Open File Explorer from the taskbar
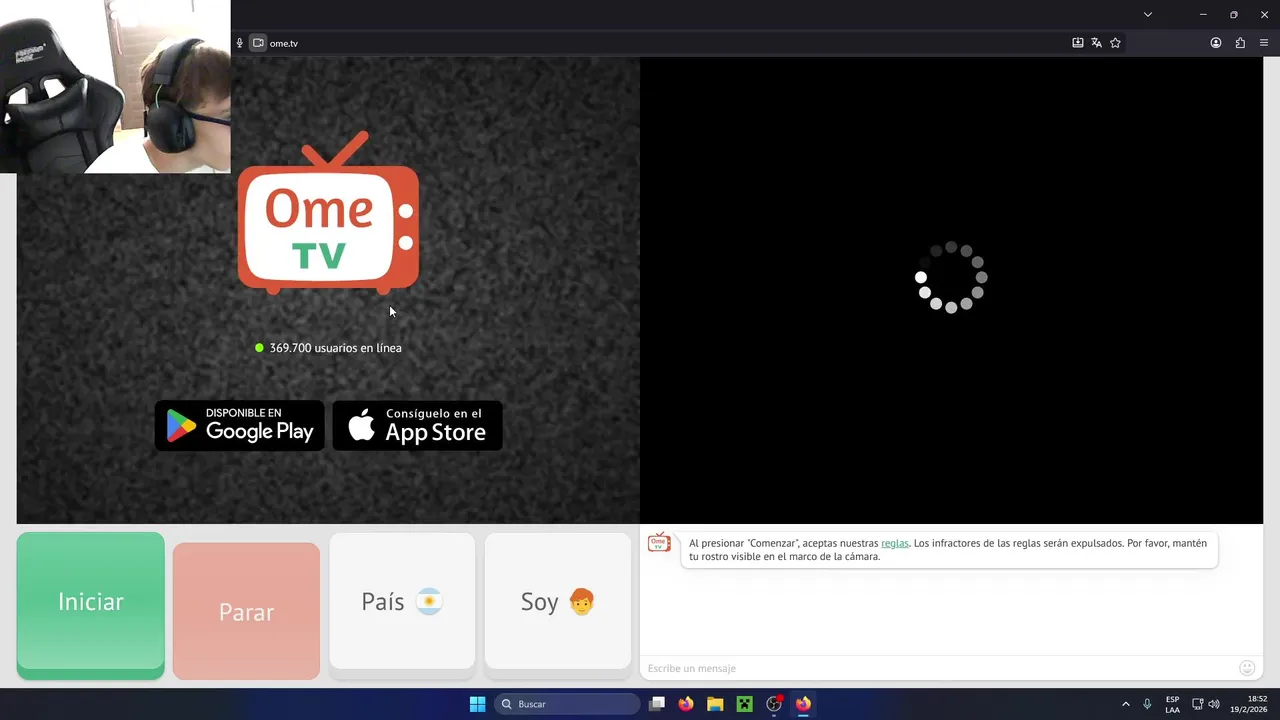Image resolution: width=1280 pixels, height=720 pixels. (715, 704)
